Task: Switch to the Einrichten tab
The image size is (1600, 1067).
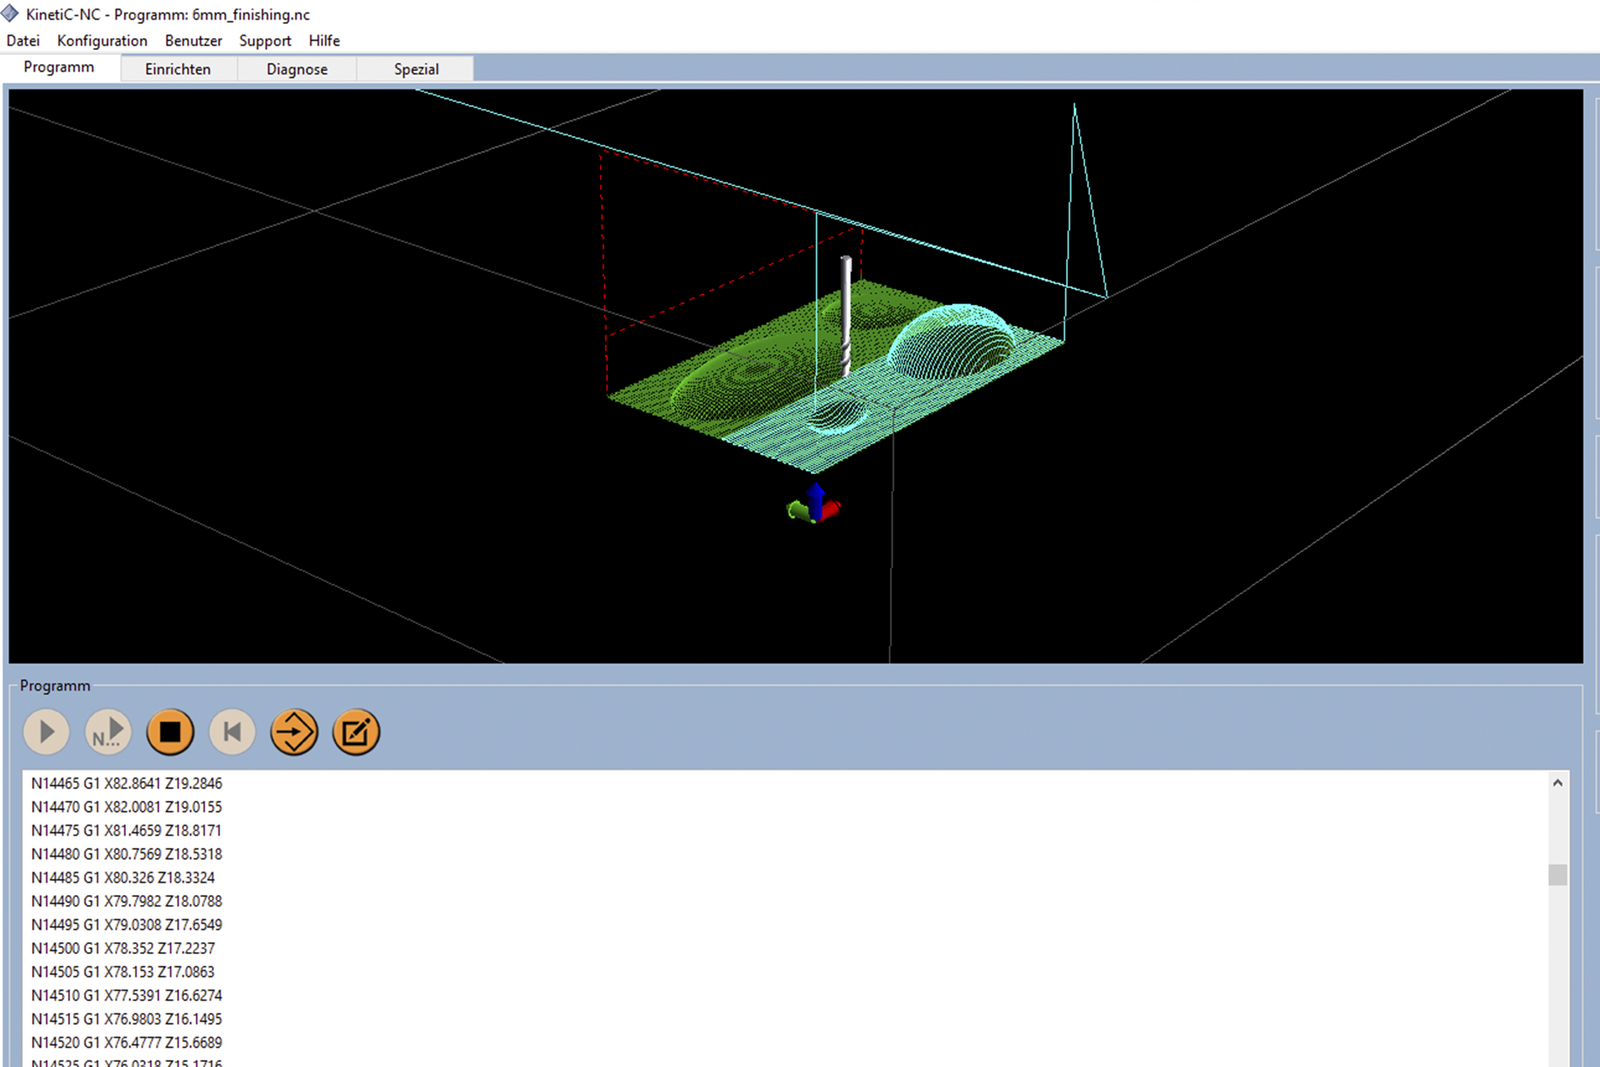Action: (x=178, y=69)
